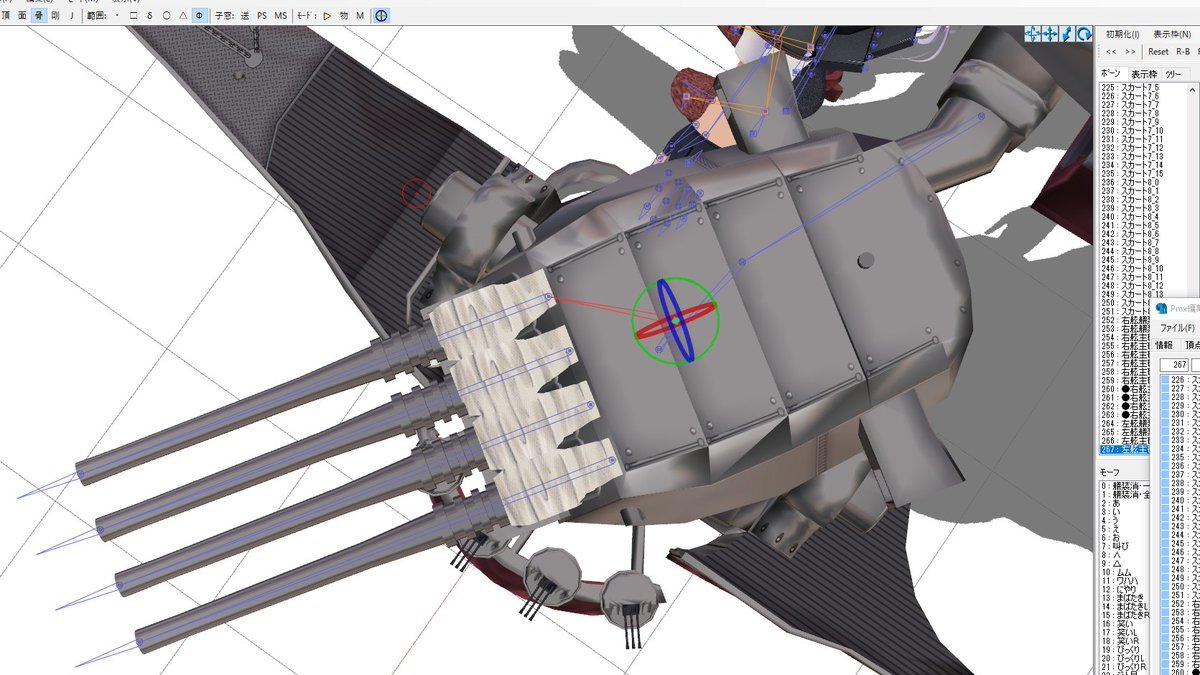Toggle the colored axis manipulator icon
The image size is (1200, 675).
coord(382,16)
